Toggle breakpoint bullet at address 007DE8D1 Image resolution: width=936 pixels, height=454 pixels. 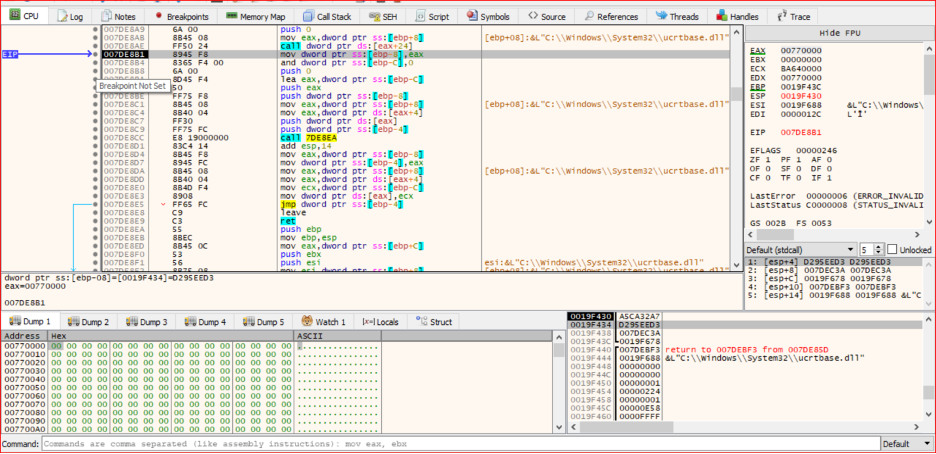(x=96, y=146)
